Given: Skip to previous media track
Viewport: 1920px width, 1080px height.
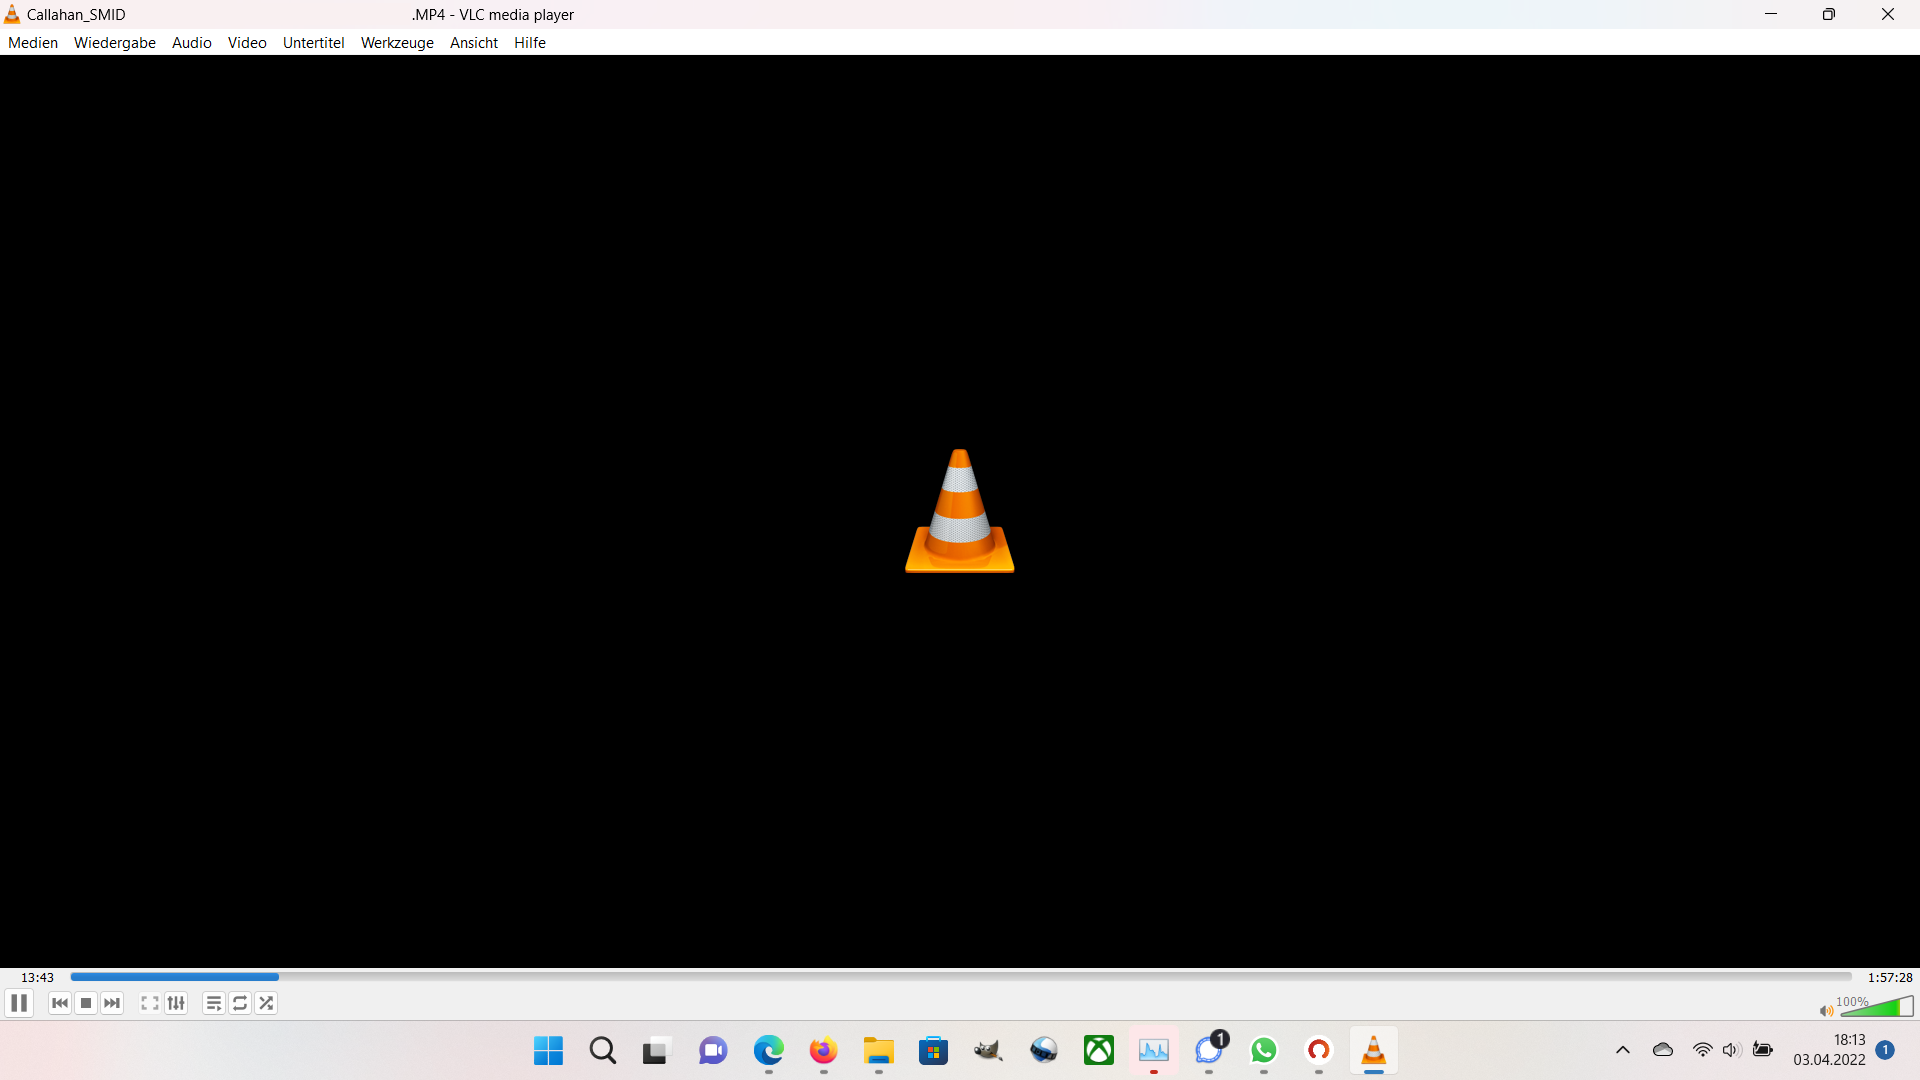Looking at the screenshot, I should pos(60,1003).
